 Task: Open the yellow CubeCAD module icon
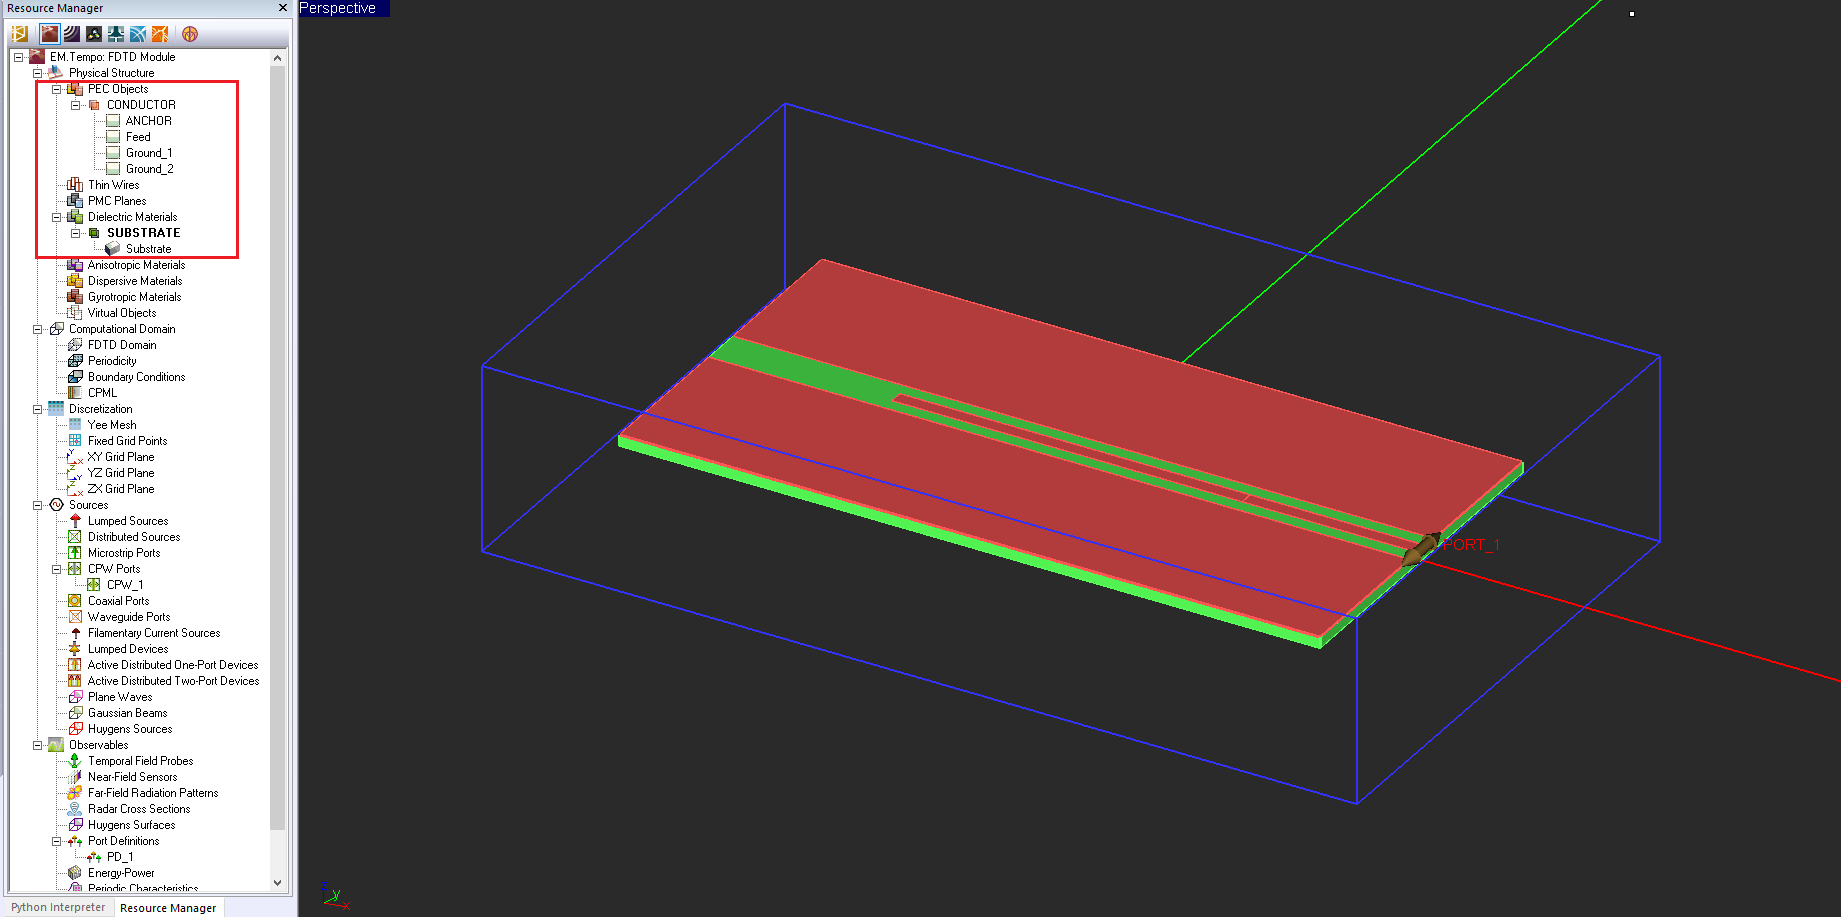19,34
